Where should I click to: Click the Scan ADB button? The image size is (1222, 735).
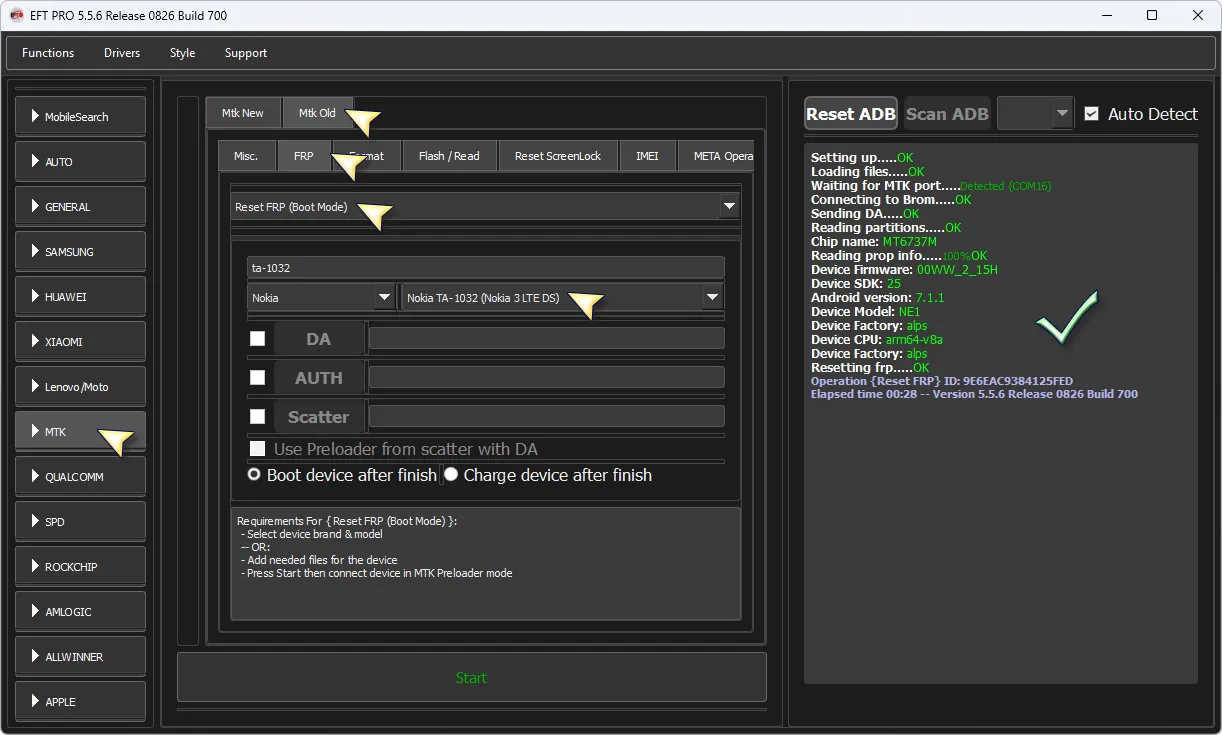[x=947, y=114]
